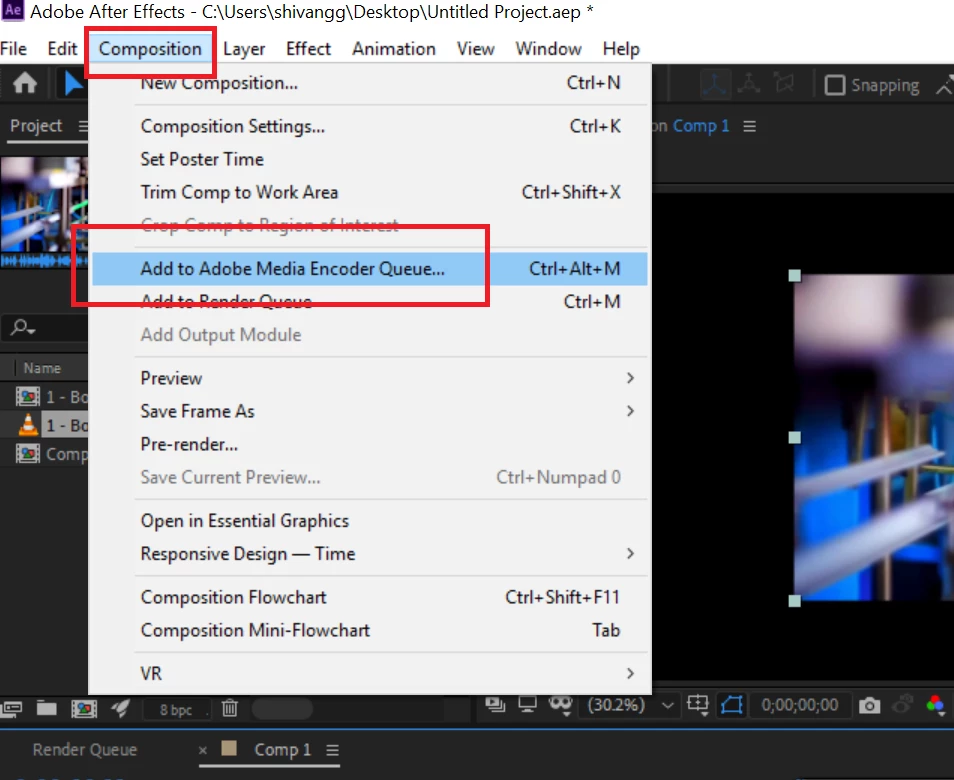Image resolution: width=954 pixels, height=780 pixels.
Task: Select the Selection arrow tool
Action: (73, 83)
